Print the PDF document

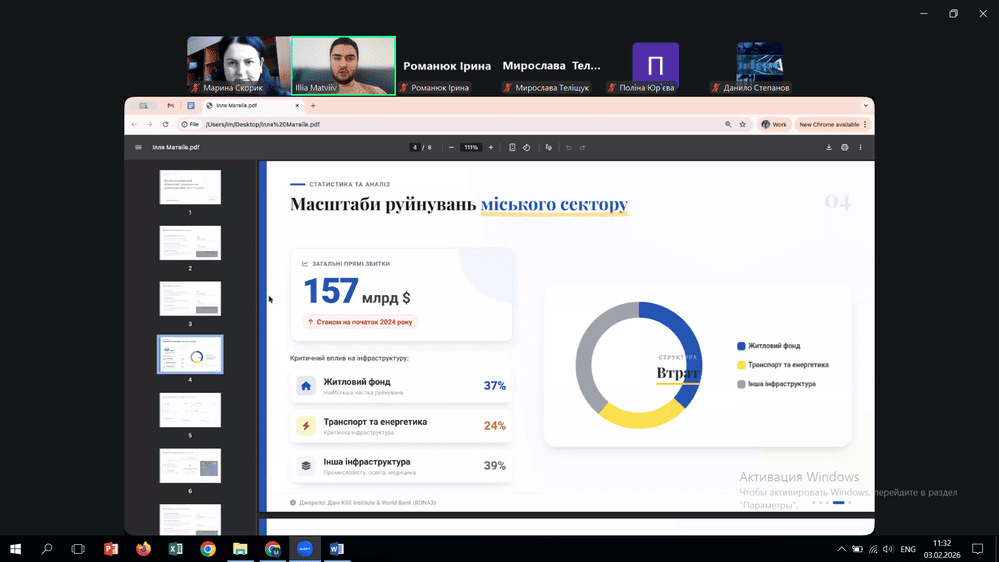pyautogui.click(x=845, y=147)
